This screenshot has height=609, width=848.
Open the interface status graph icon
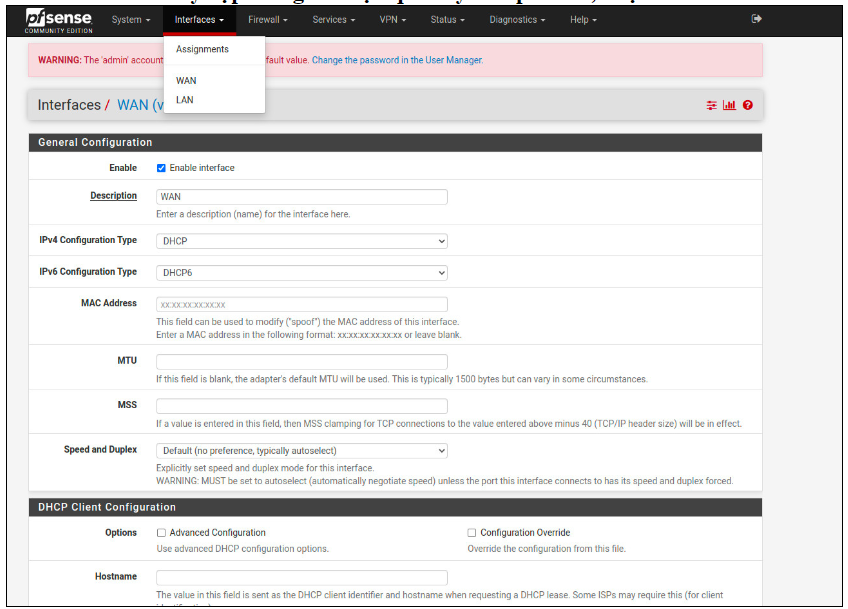(729, 105)
